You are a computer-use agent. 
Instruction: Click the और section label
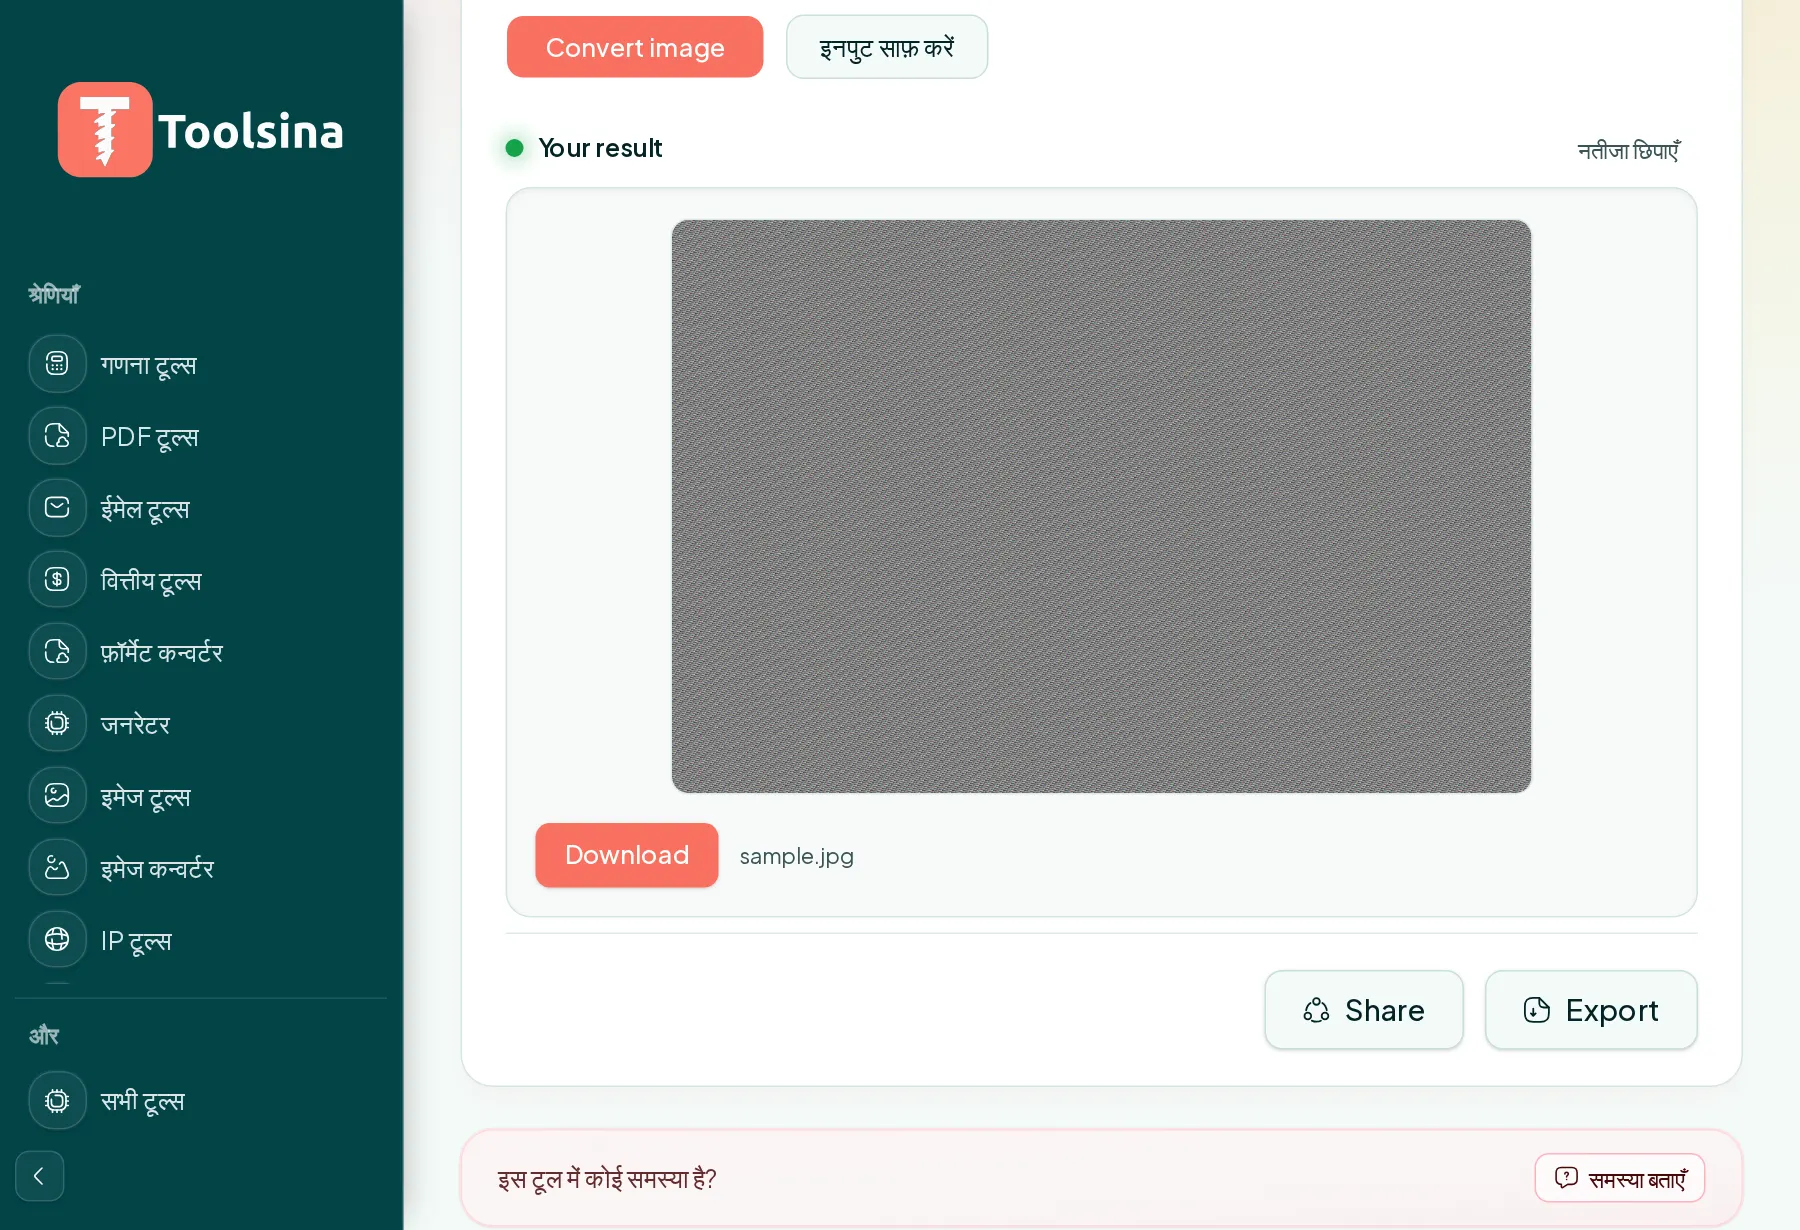[x=44, y=1036]
